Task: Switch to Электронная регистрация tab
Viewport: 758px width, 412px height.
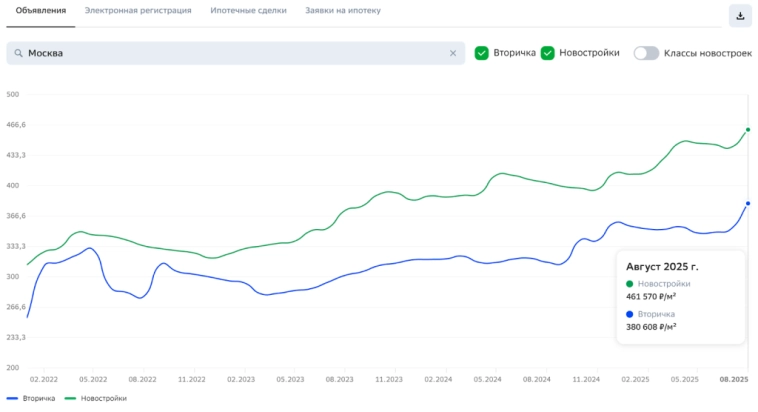Action: coord(138,11)
